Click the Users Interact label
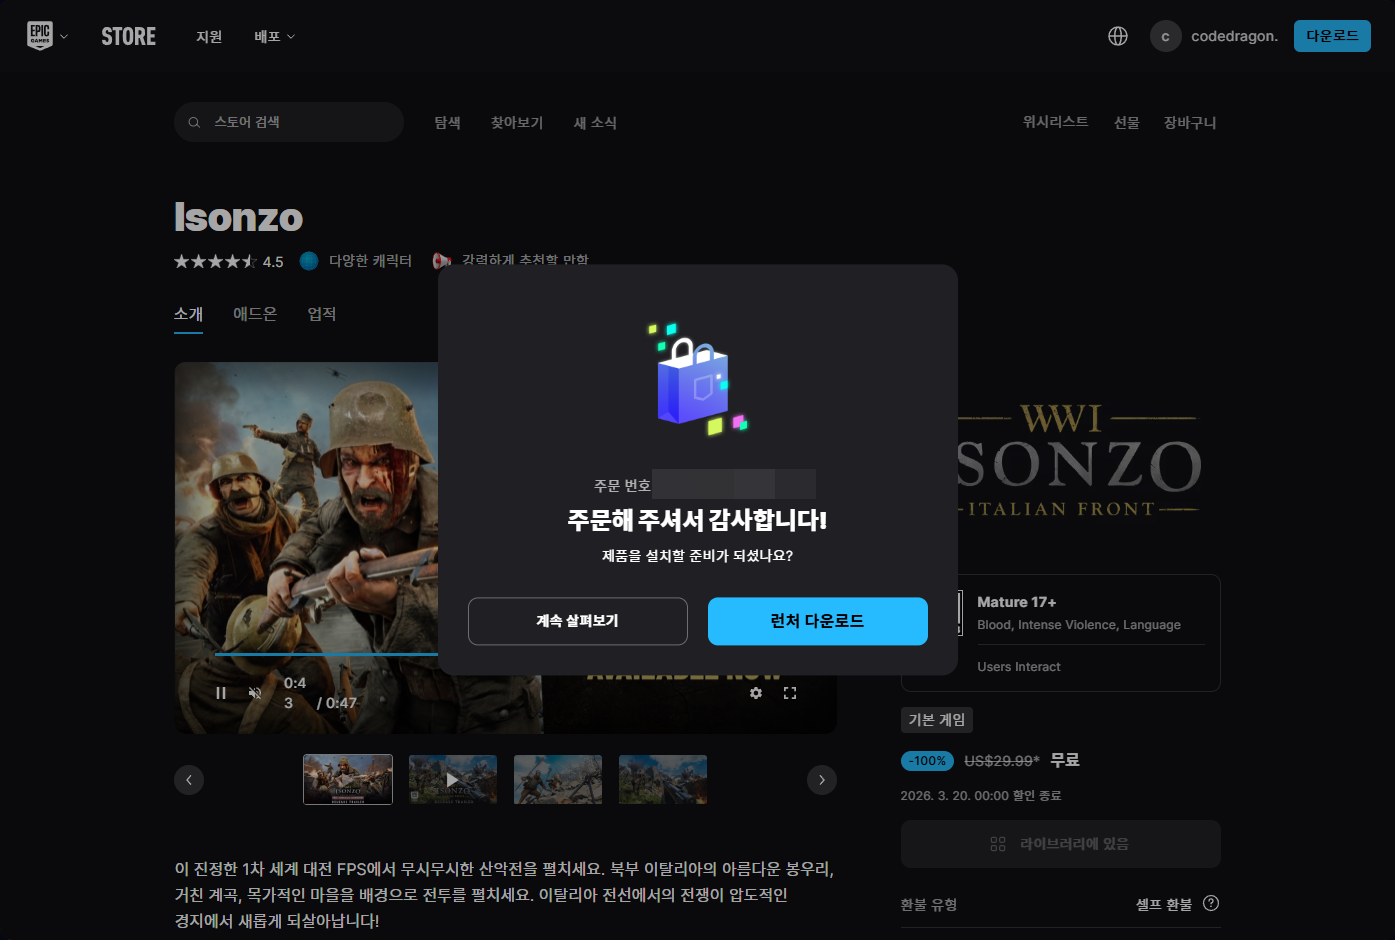 pyautogui.click(x=1019, y=667)
